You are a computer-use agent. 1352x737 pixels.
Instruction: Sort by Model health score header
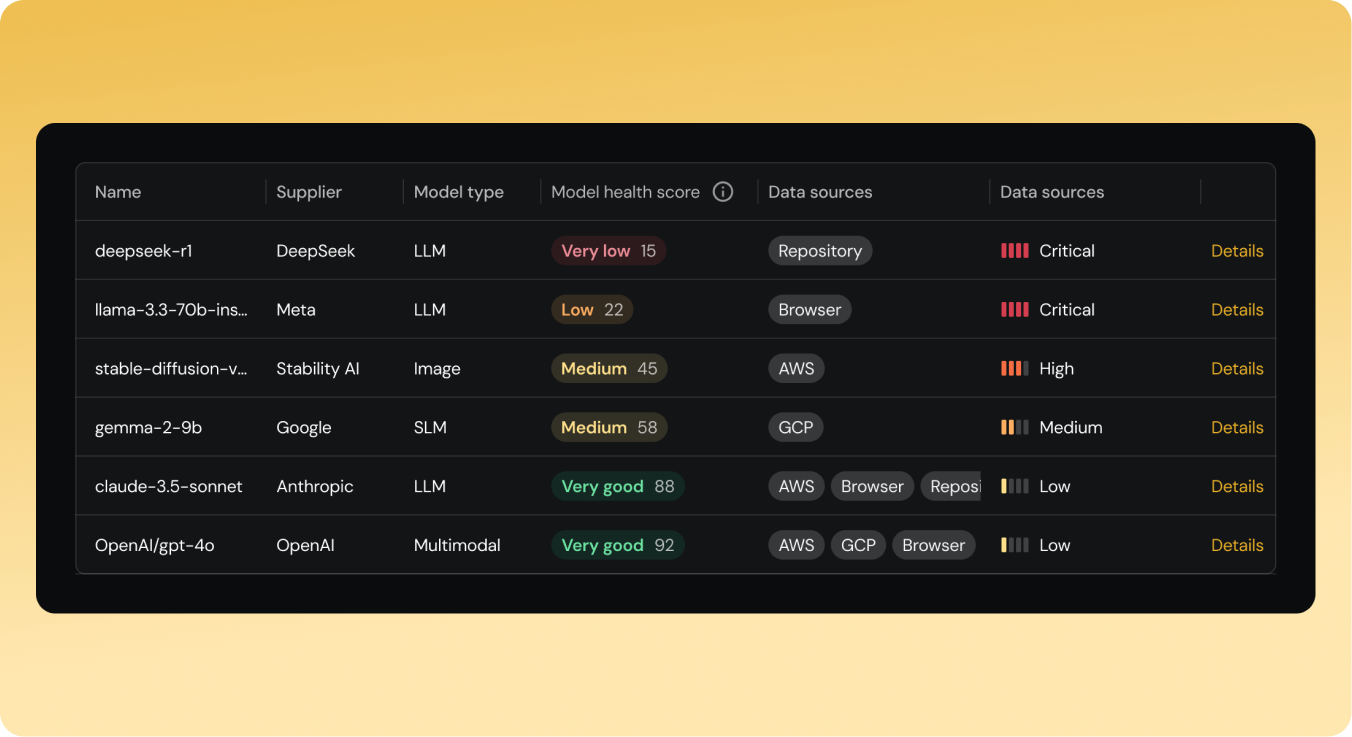pos(626,192)
